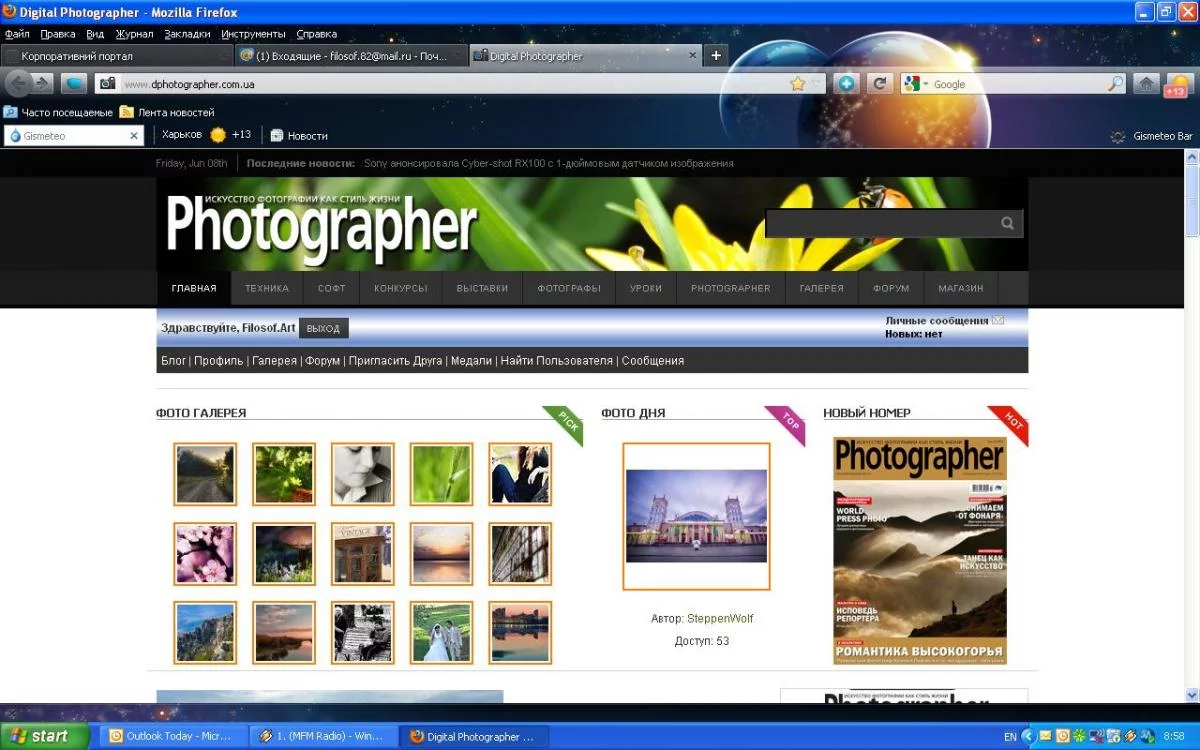Submit site search with magnifier icon
This screenshot has width=1200, height=750.
[1007, 223]
